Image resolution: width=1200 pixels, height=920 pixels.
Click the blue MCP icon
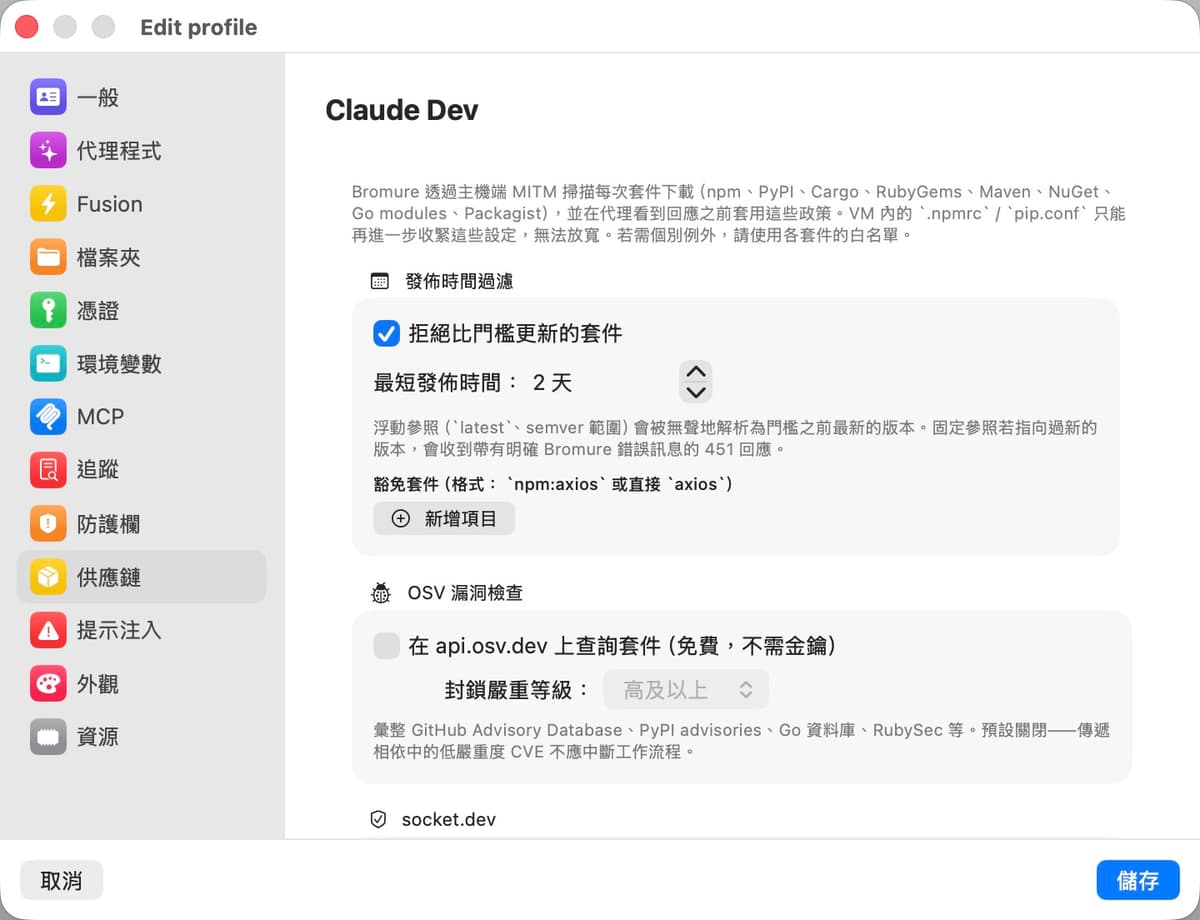48,417
